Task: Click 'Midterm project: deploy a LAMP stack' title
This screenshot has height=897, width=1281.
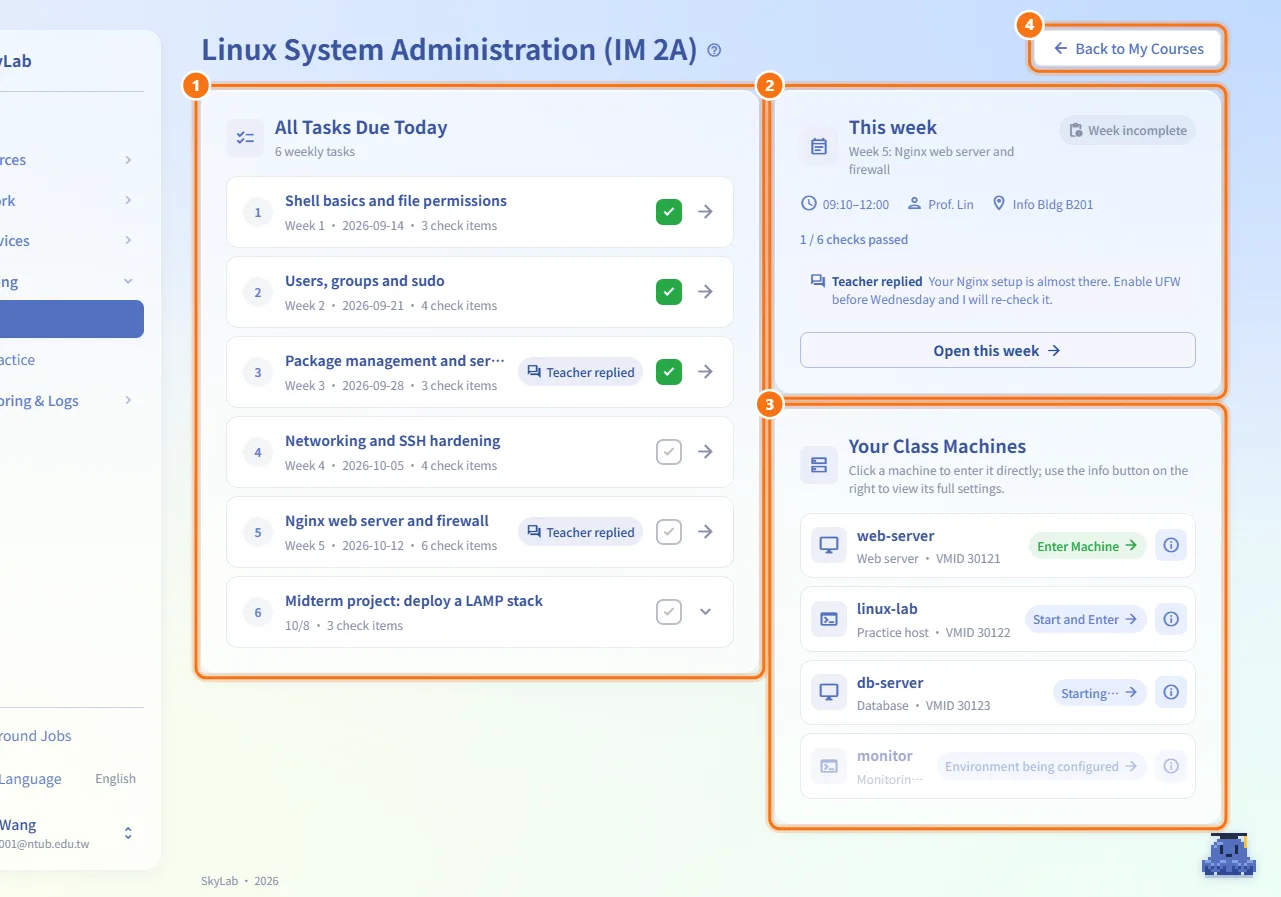Action: point(414,601)
